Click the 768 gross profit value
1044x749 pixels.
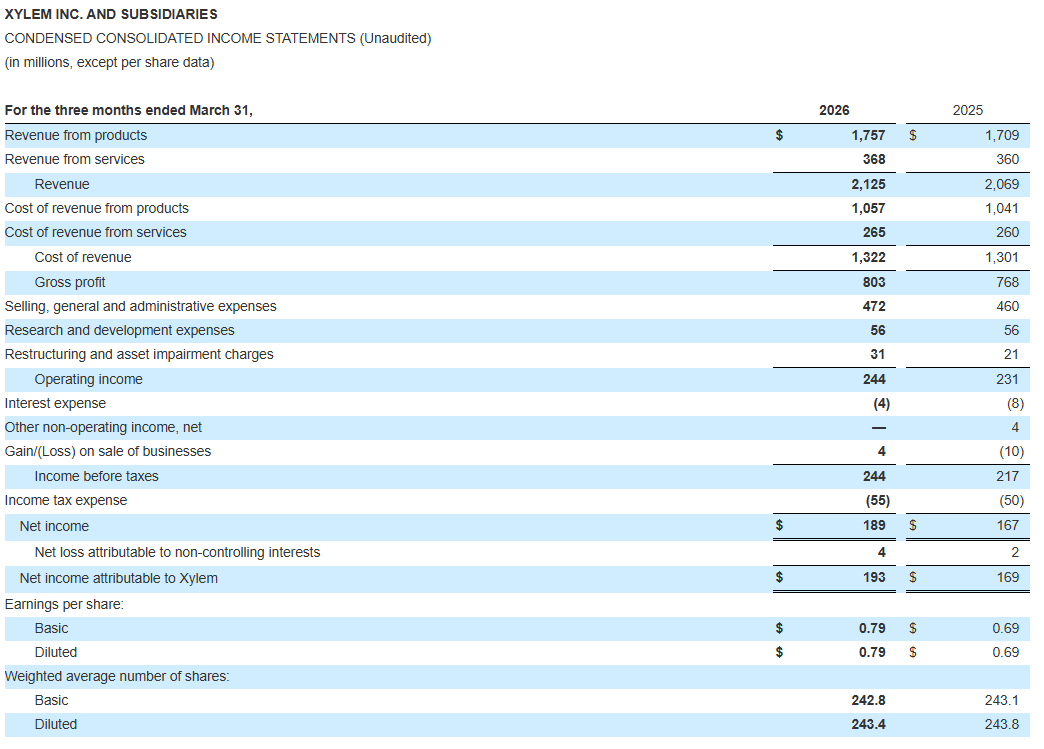click(x=1007, y=282)
